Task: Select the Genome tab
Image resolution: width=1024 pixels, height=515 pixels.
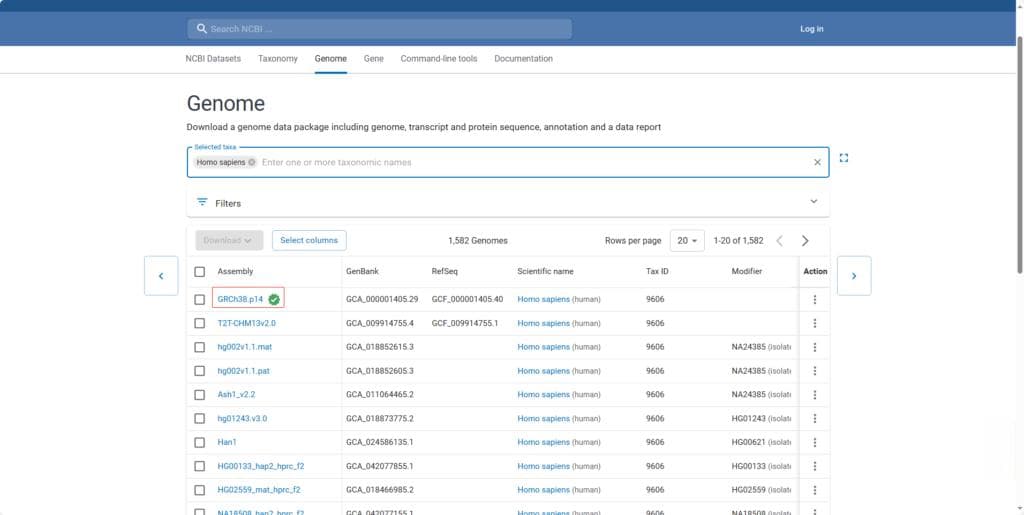Action: click(330, 59)
